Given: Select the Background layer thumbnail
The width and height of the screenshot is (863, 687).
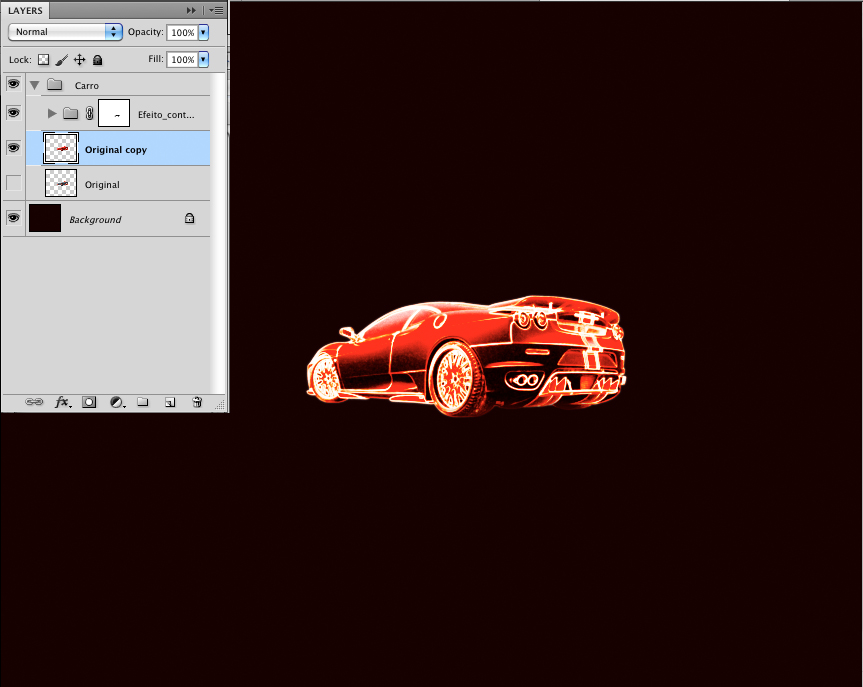Looking at the screenshot, I should [45, 218].
